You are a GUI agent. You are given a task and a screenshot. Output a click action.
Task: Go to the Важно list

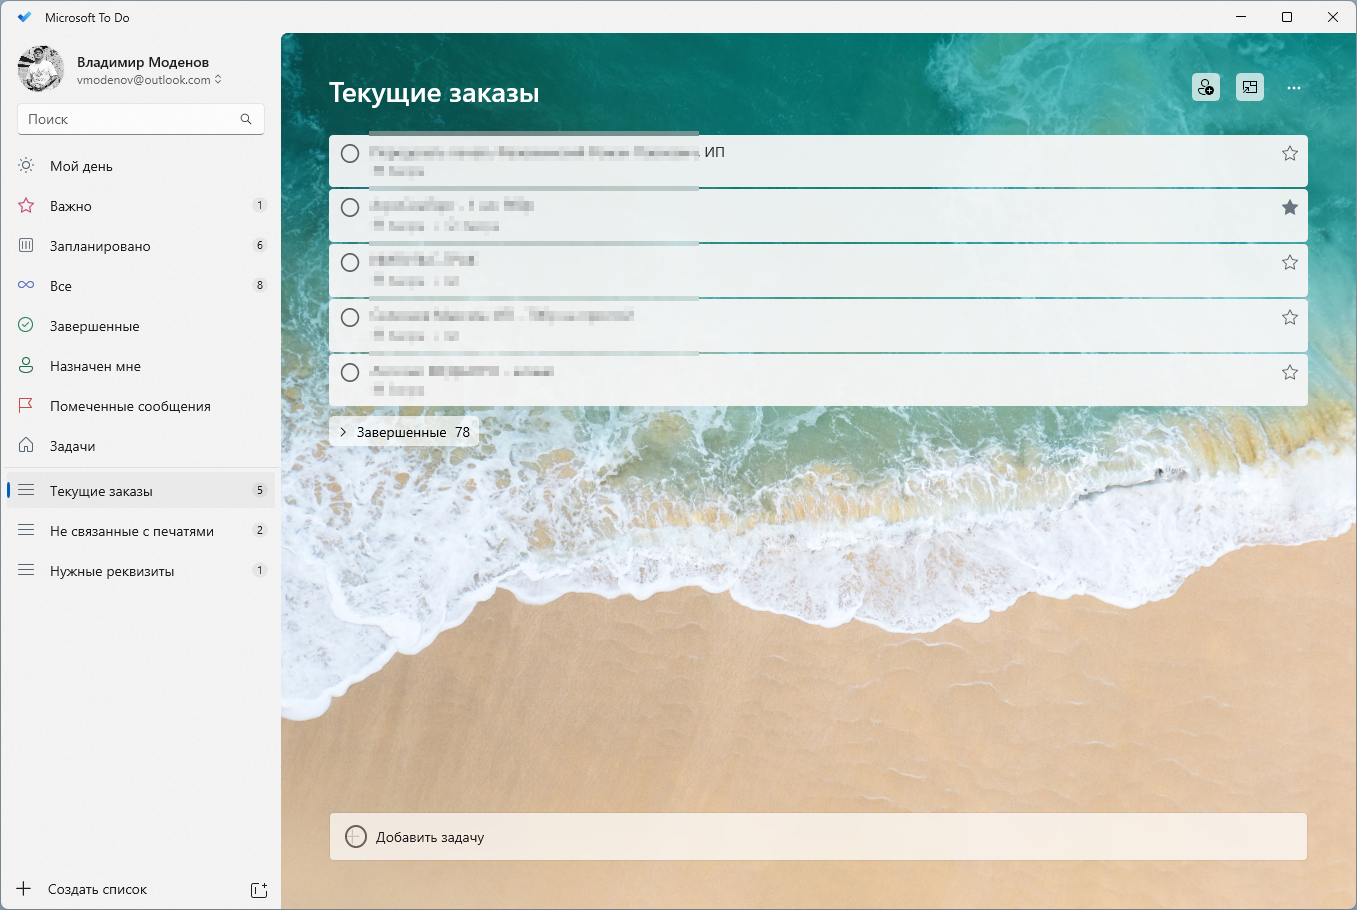(x=140, y=206)
